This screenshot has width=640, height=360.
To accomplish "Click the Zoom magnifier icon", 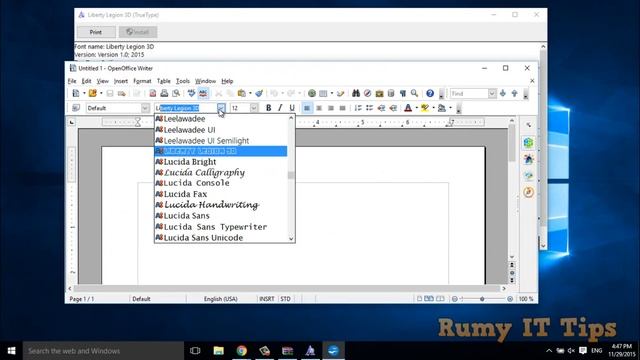I will coord(414,93).
